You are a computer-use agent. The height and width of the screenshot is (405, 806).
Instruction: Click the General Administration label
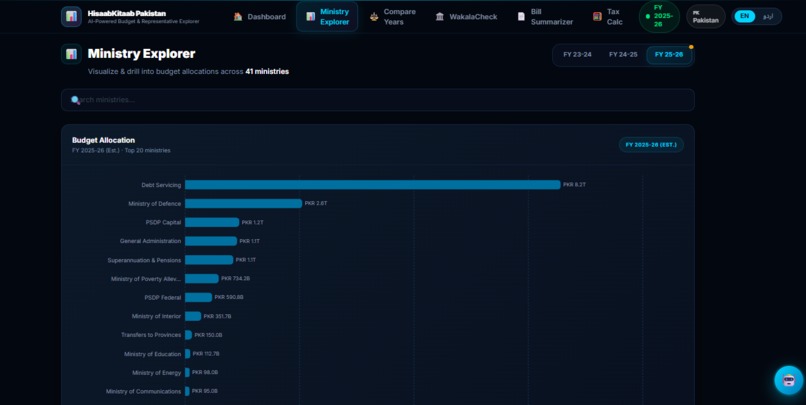(150, 241)
